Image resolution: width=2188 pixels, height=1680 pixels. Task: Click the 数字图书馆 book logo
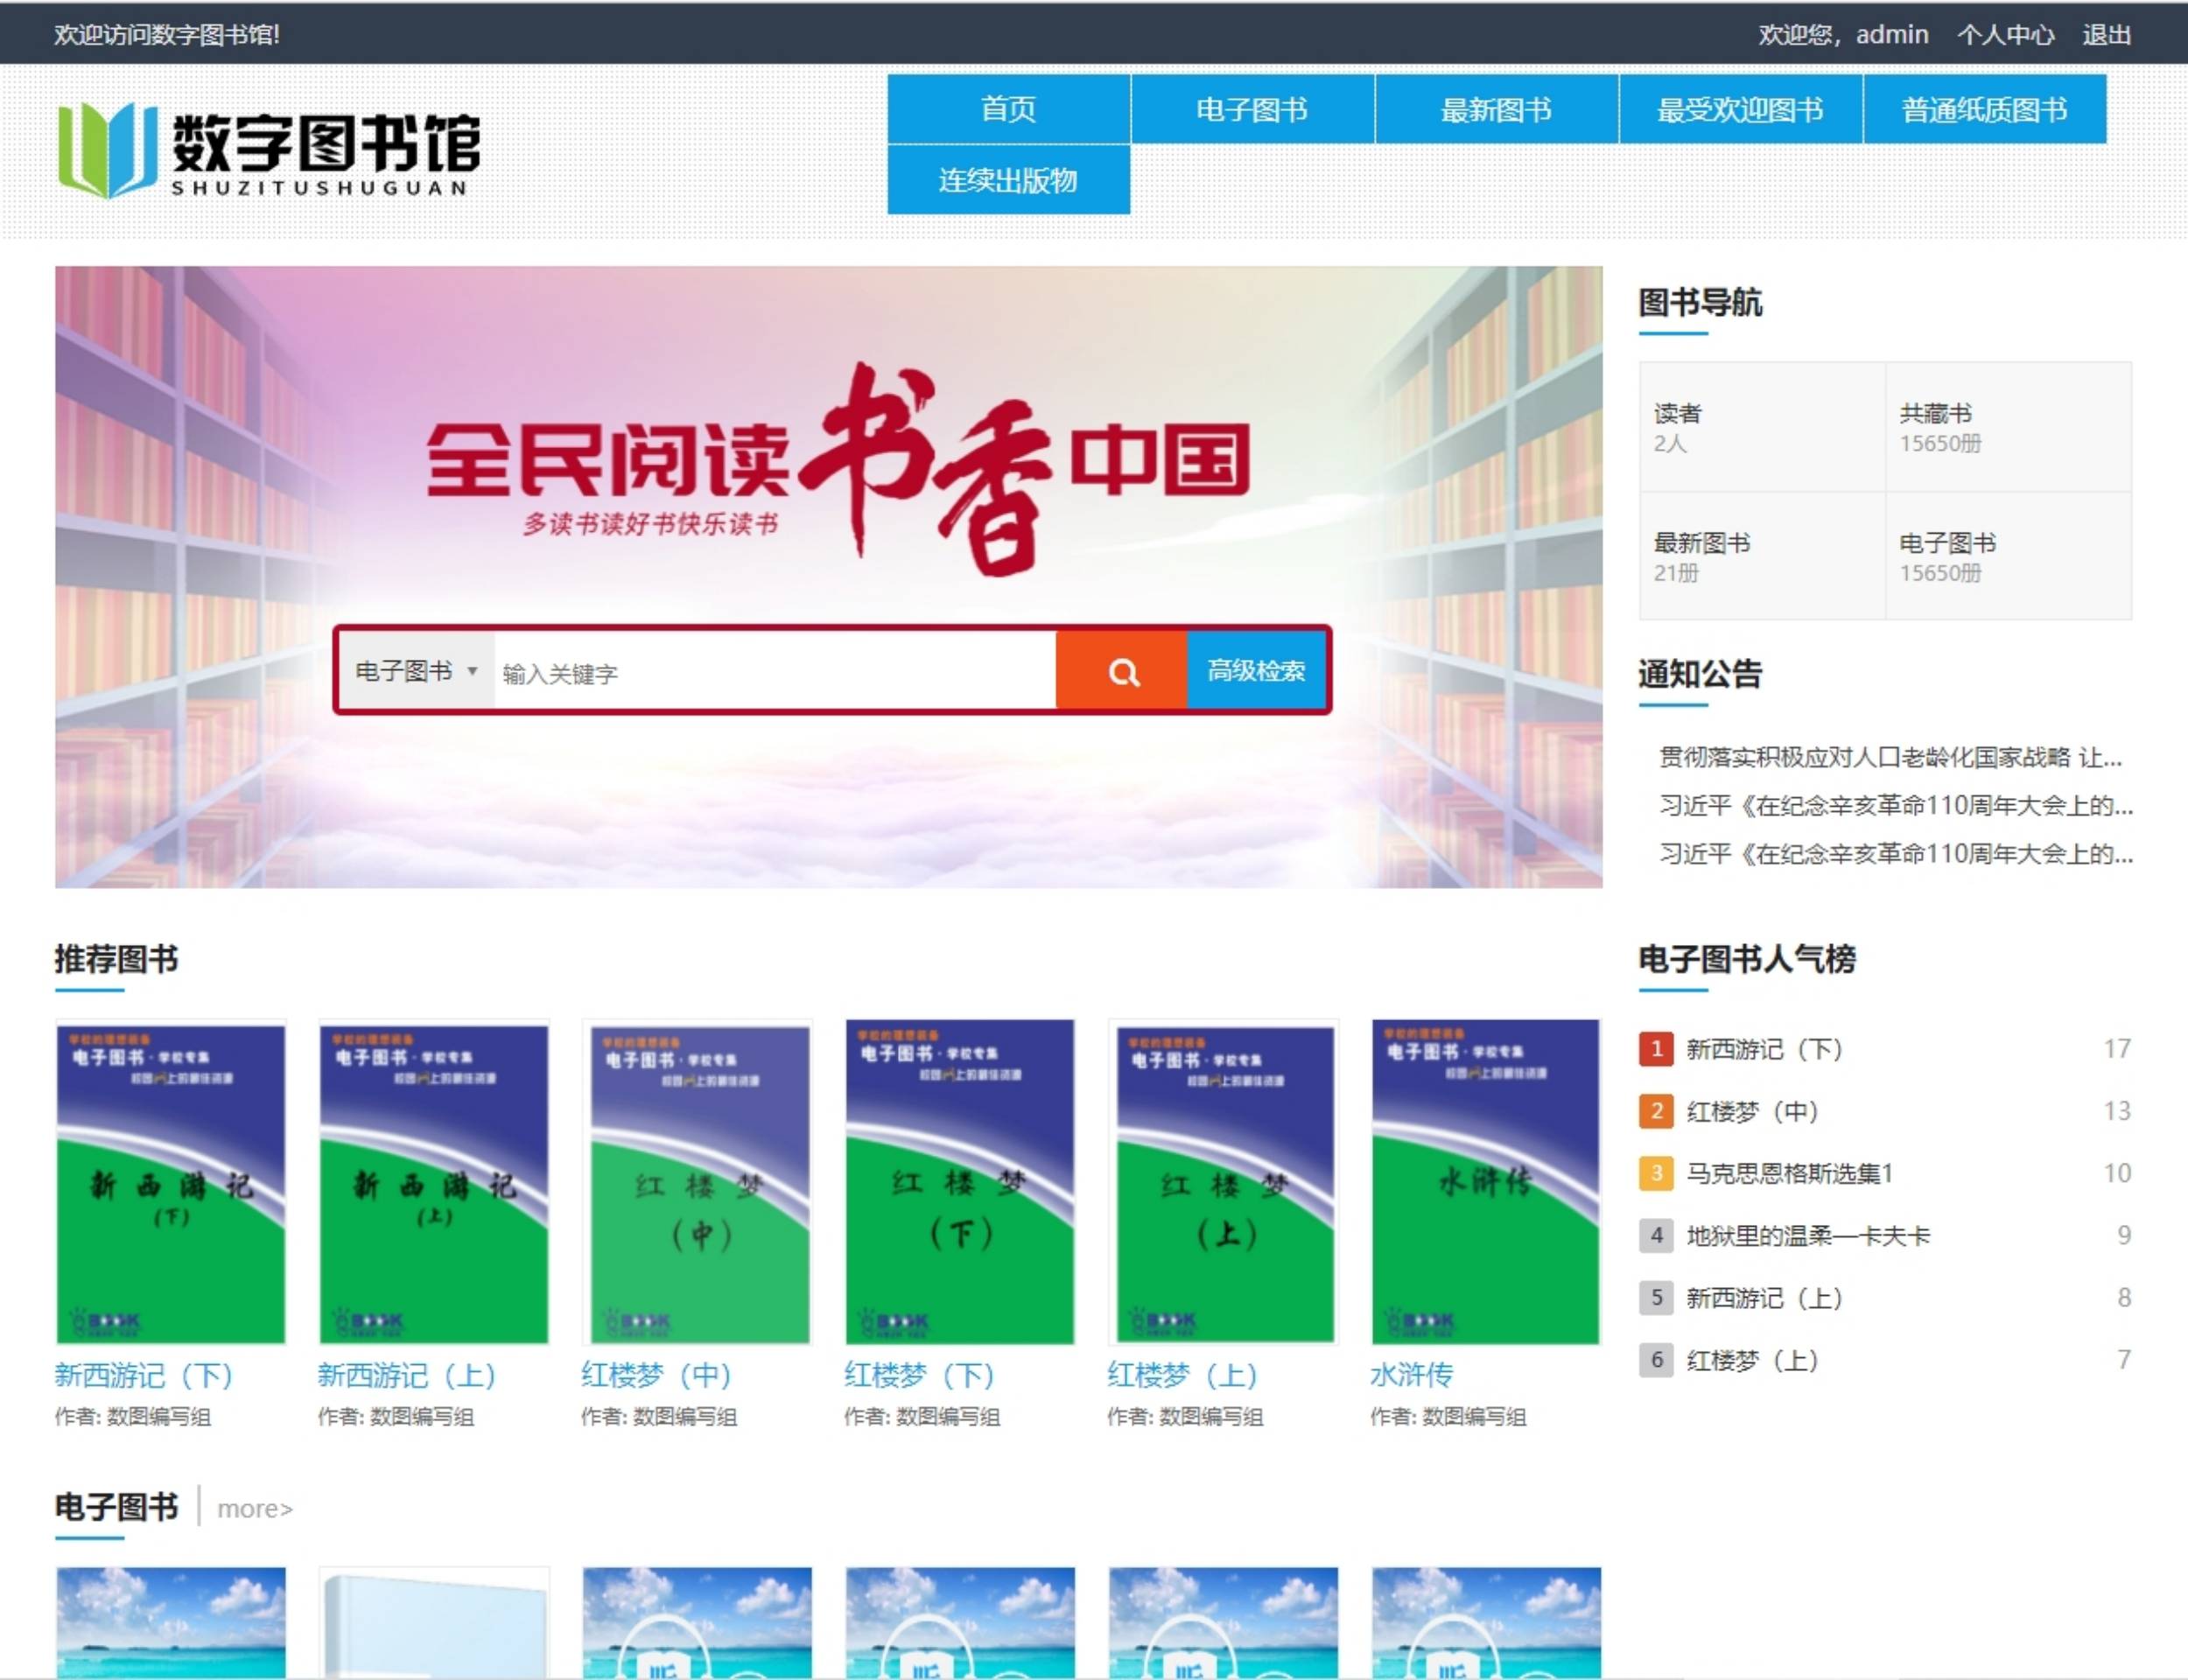(x=268, y=149)
